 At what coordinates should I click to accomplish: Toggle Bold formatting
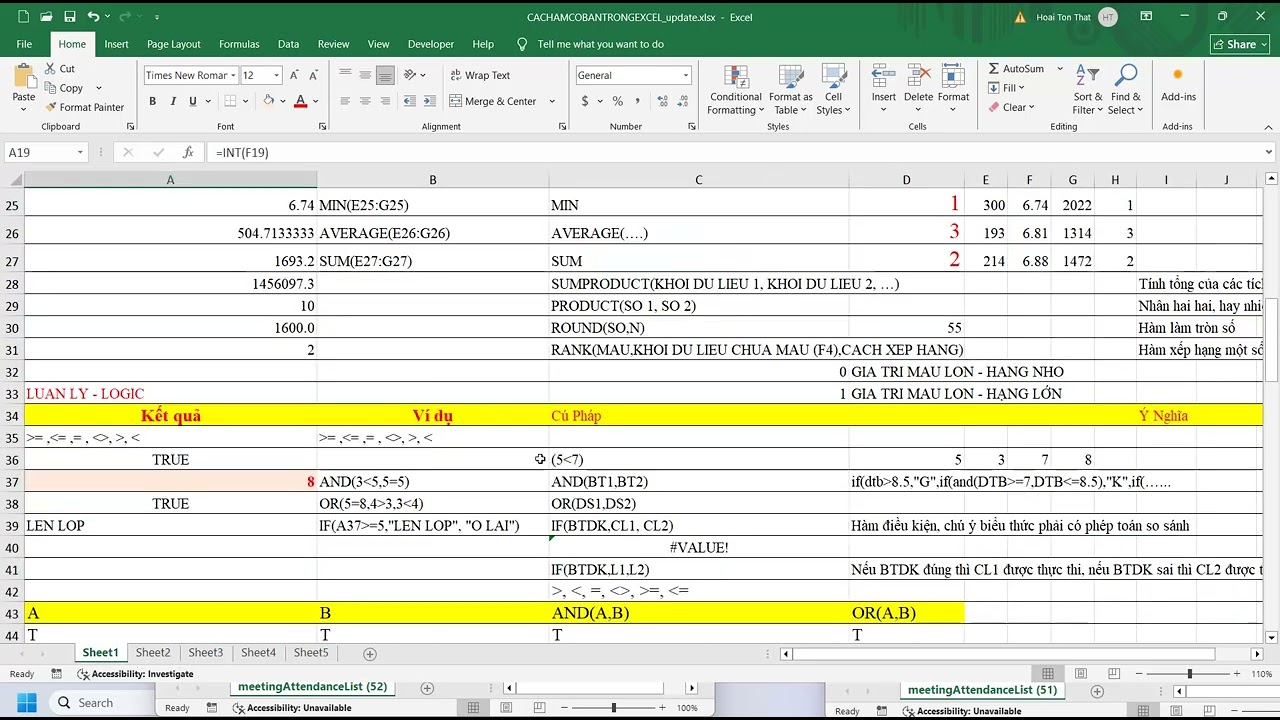click(152, 101)
